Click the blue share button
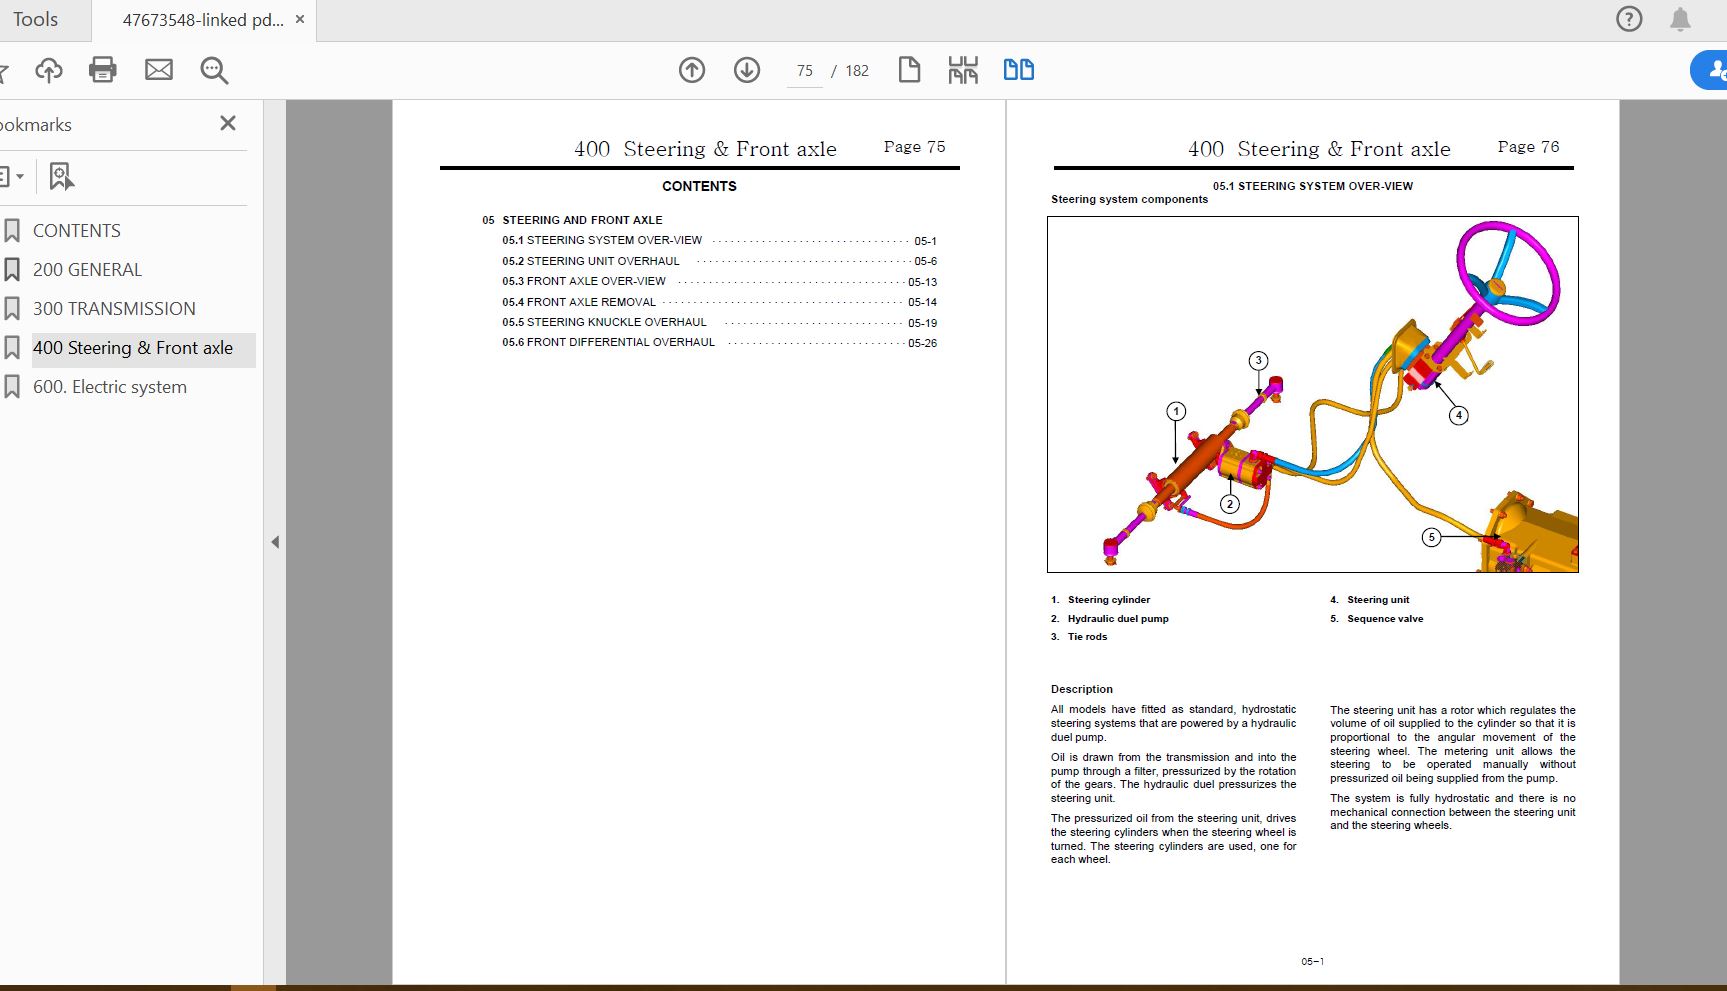The width and height of the screenshot is (1727, 991). pos(1710,71)
